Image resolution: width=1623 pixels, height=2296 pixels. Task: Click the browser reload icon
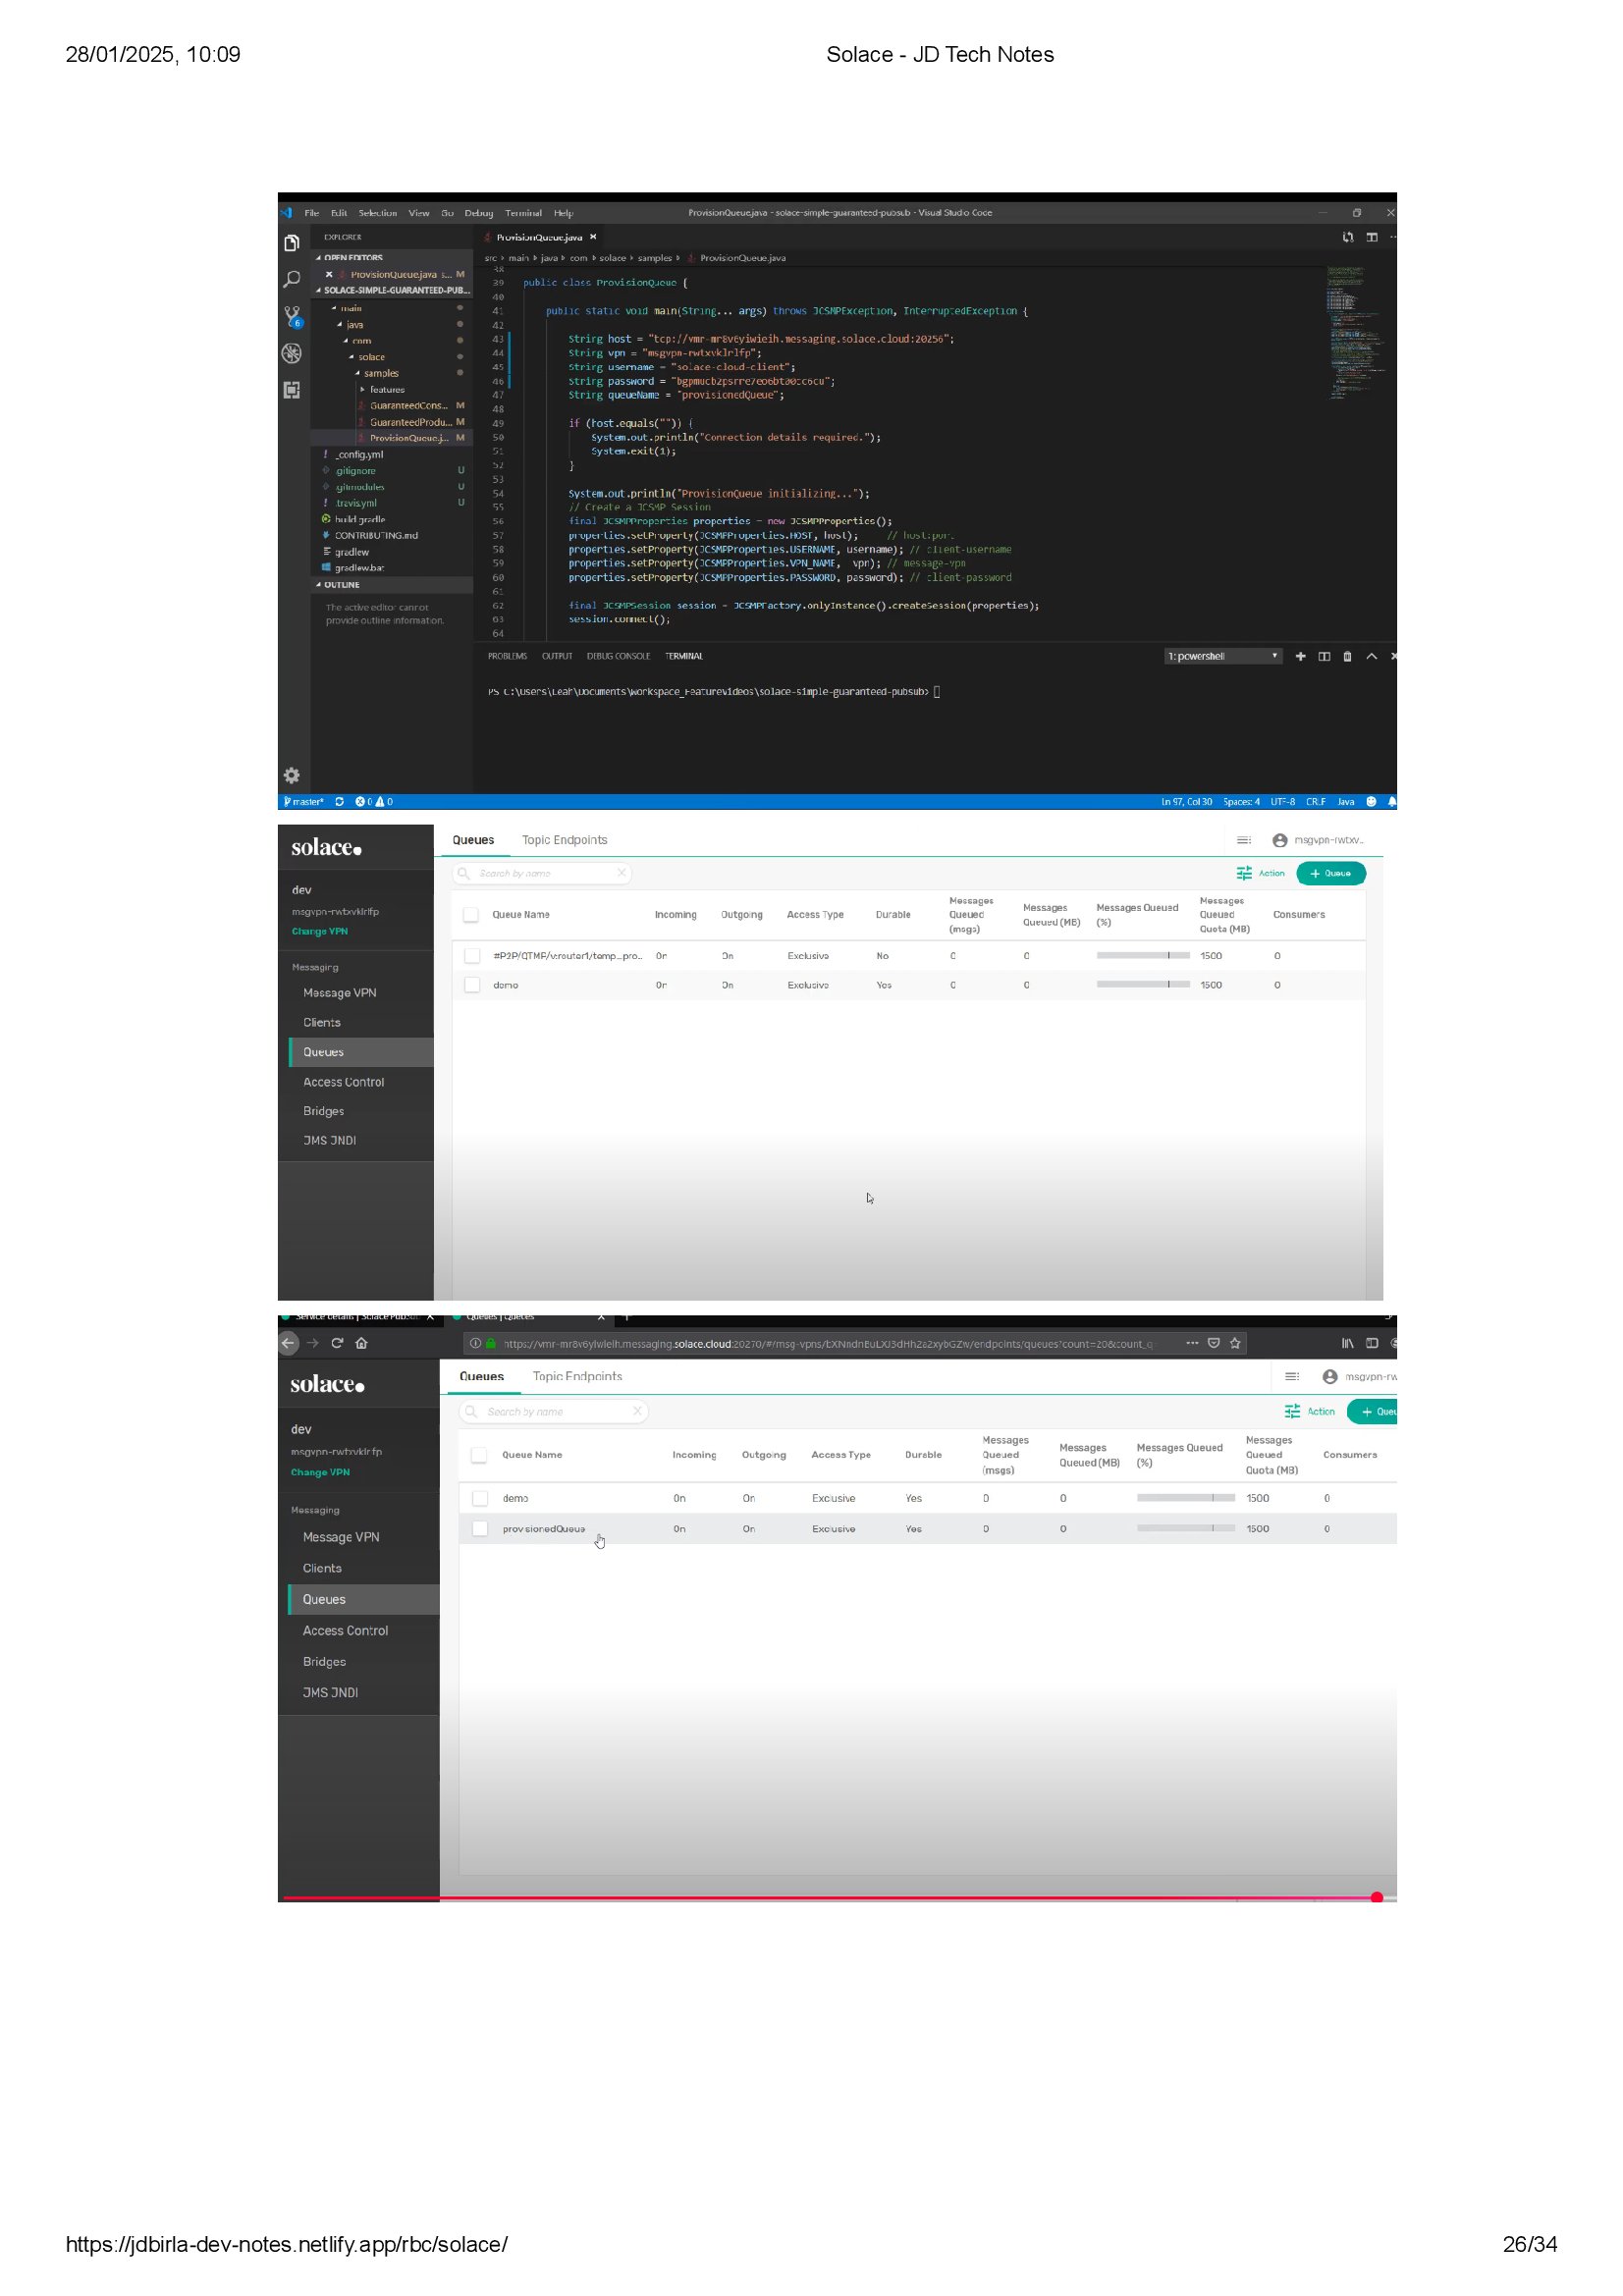[337, 1343]
